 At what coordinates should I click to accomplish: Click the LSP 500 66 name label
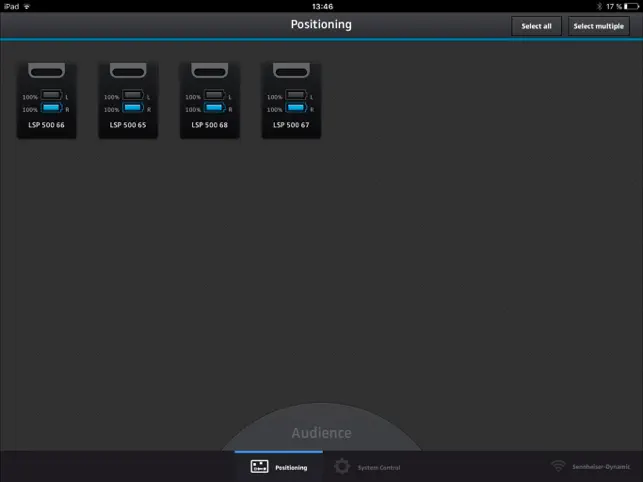46,125
